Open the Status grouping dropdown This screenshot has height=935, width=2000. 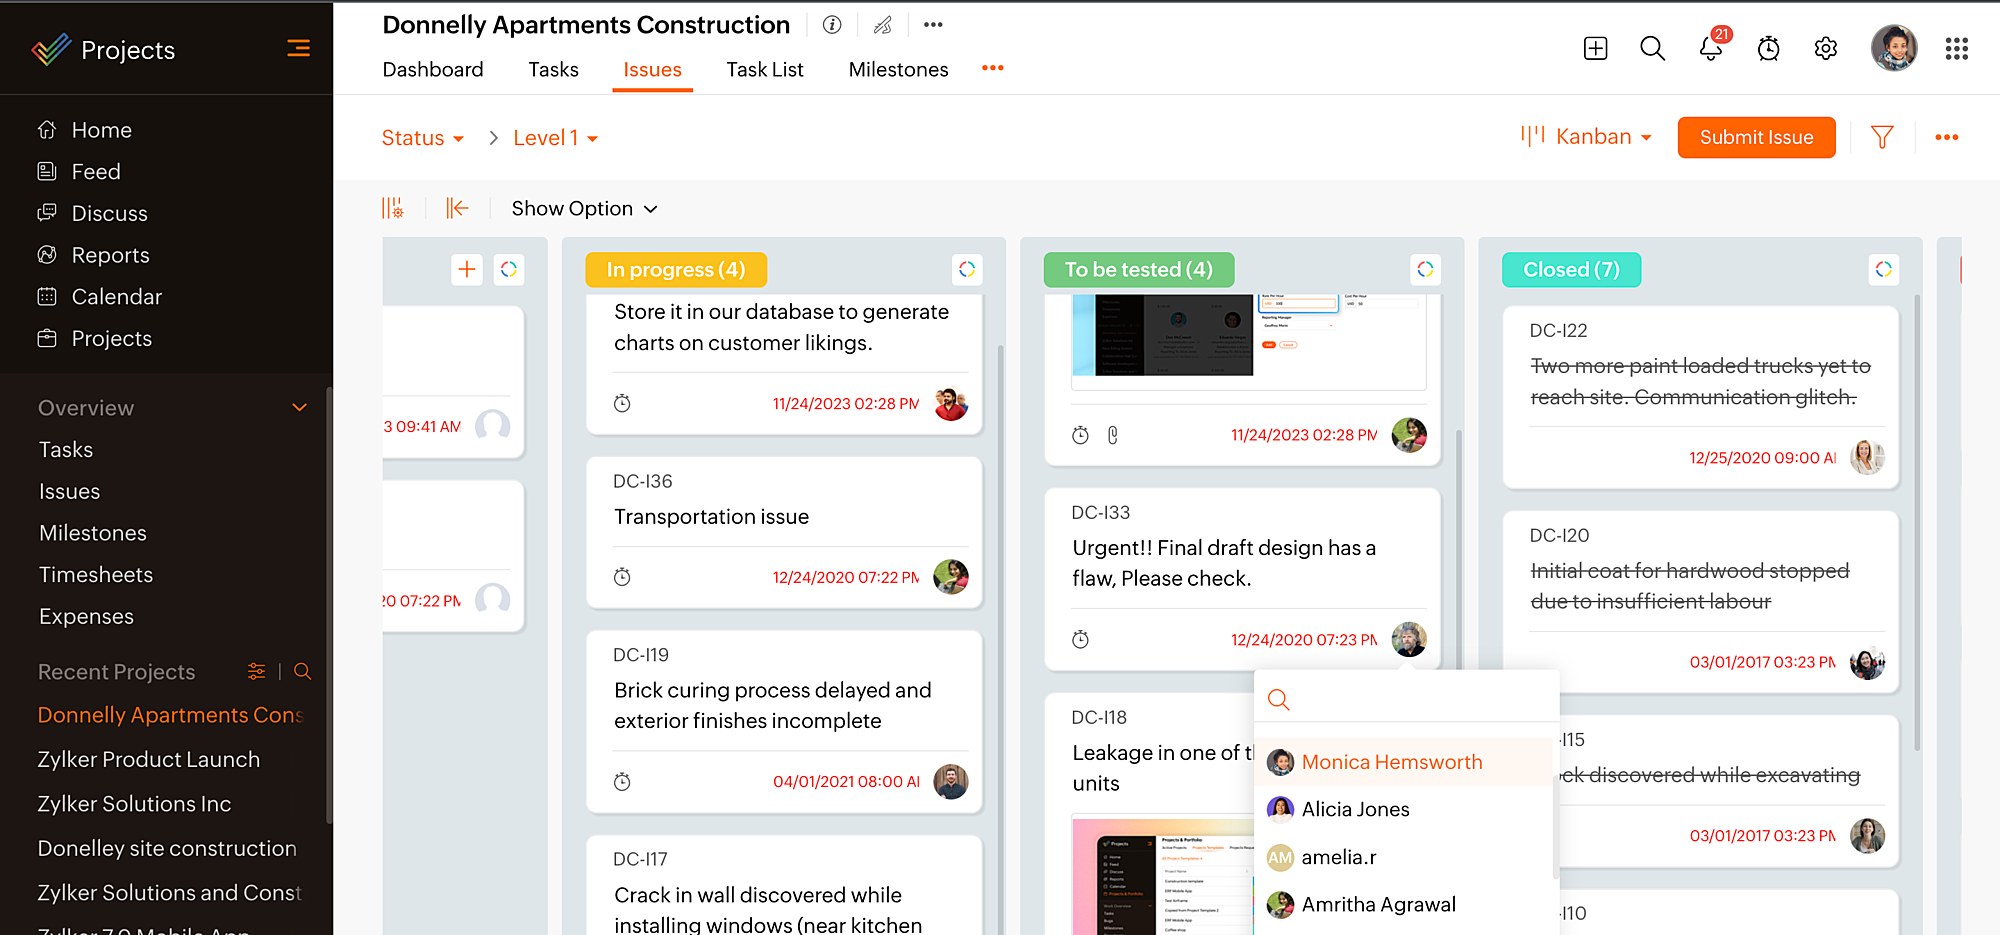click(x=422, y=138)
